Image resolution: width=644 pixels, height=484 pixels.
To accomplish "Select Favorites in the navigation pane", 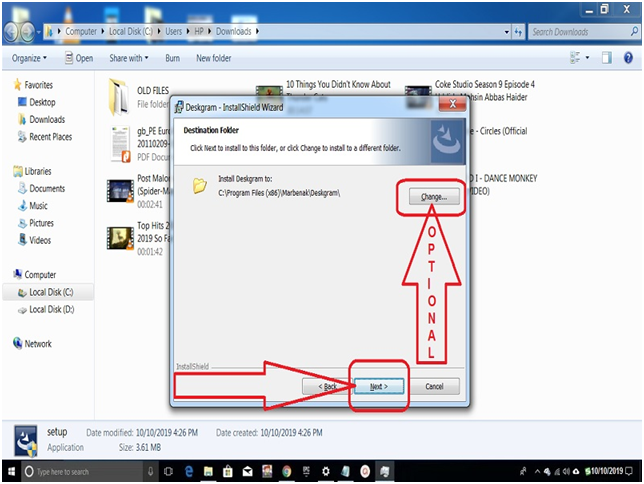I will [34, 85].
